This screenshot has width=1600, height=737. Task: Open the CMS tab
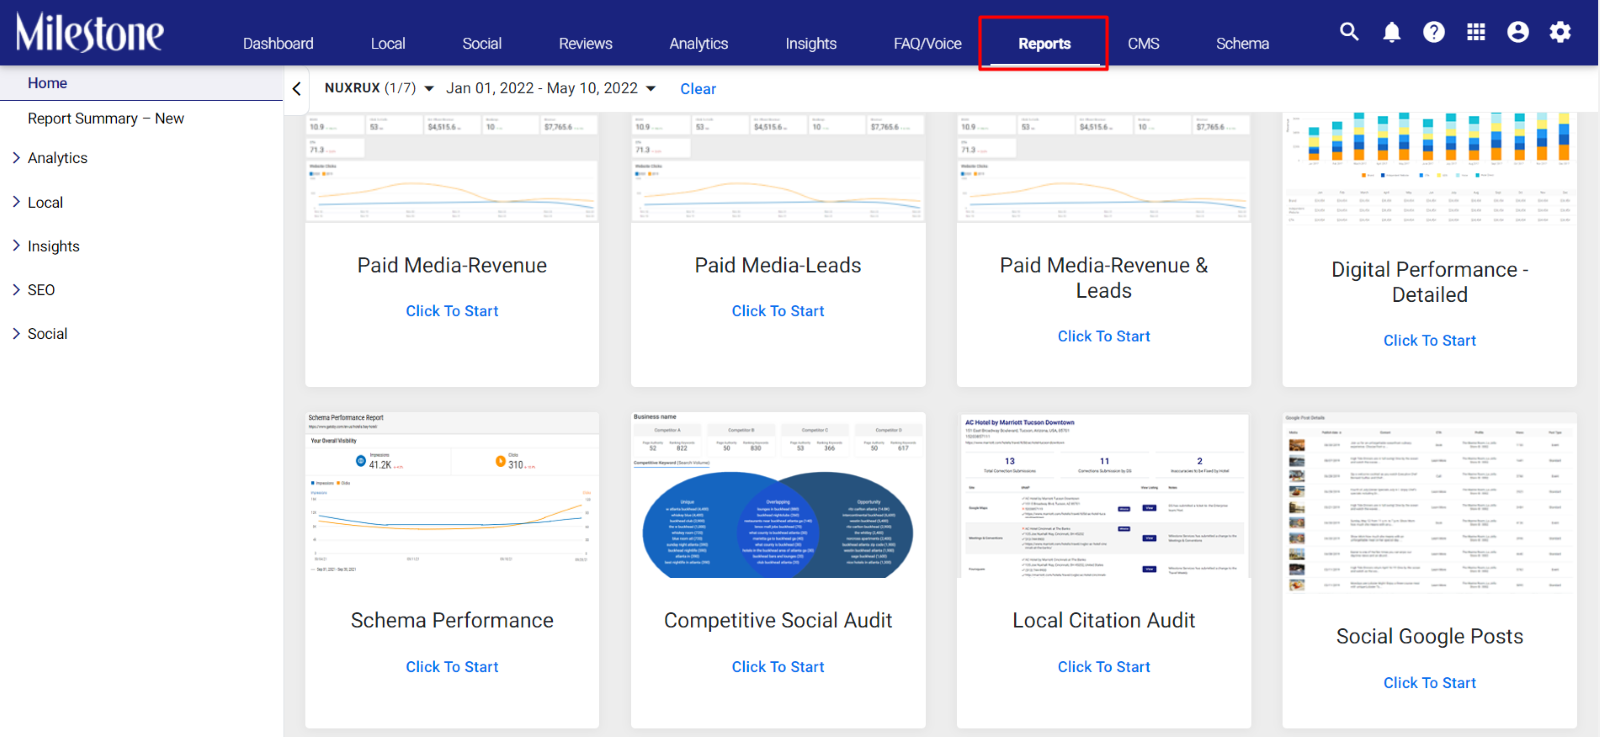click(1144, 43)
